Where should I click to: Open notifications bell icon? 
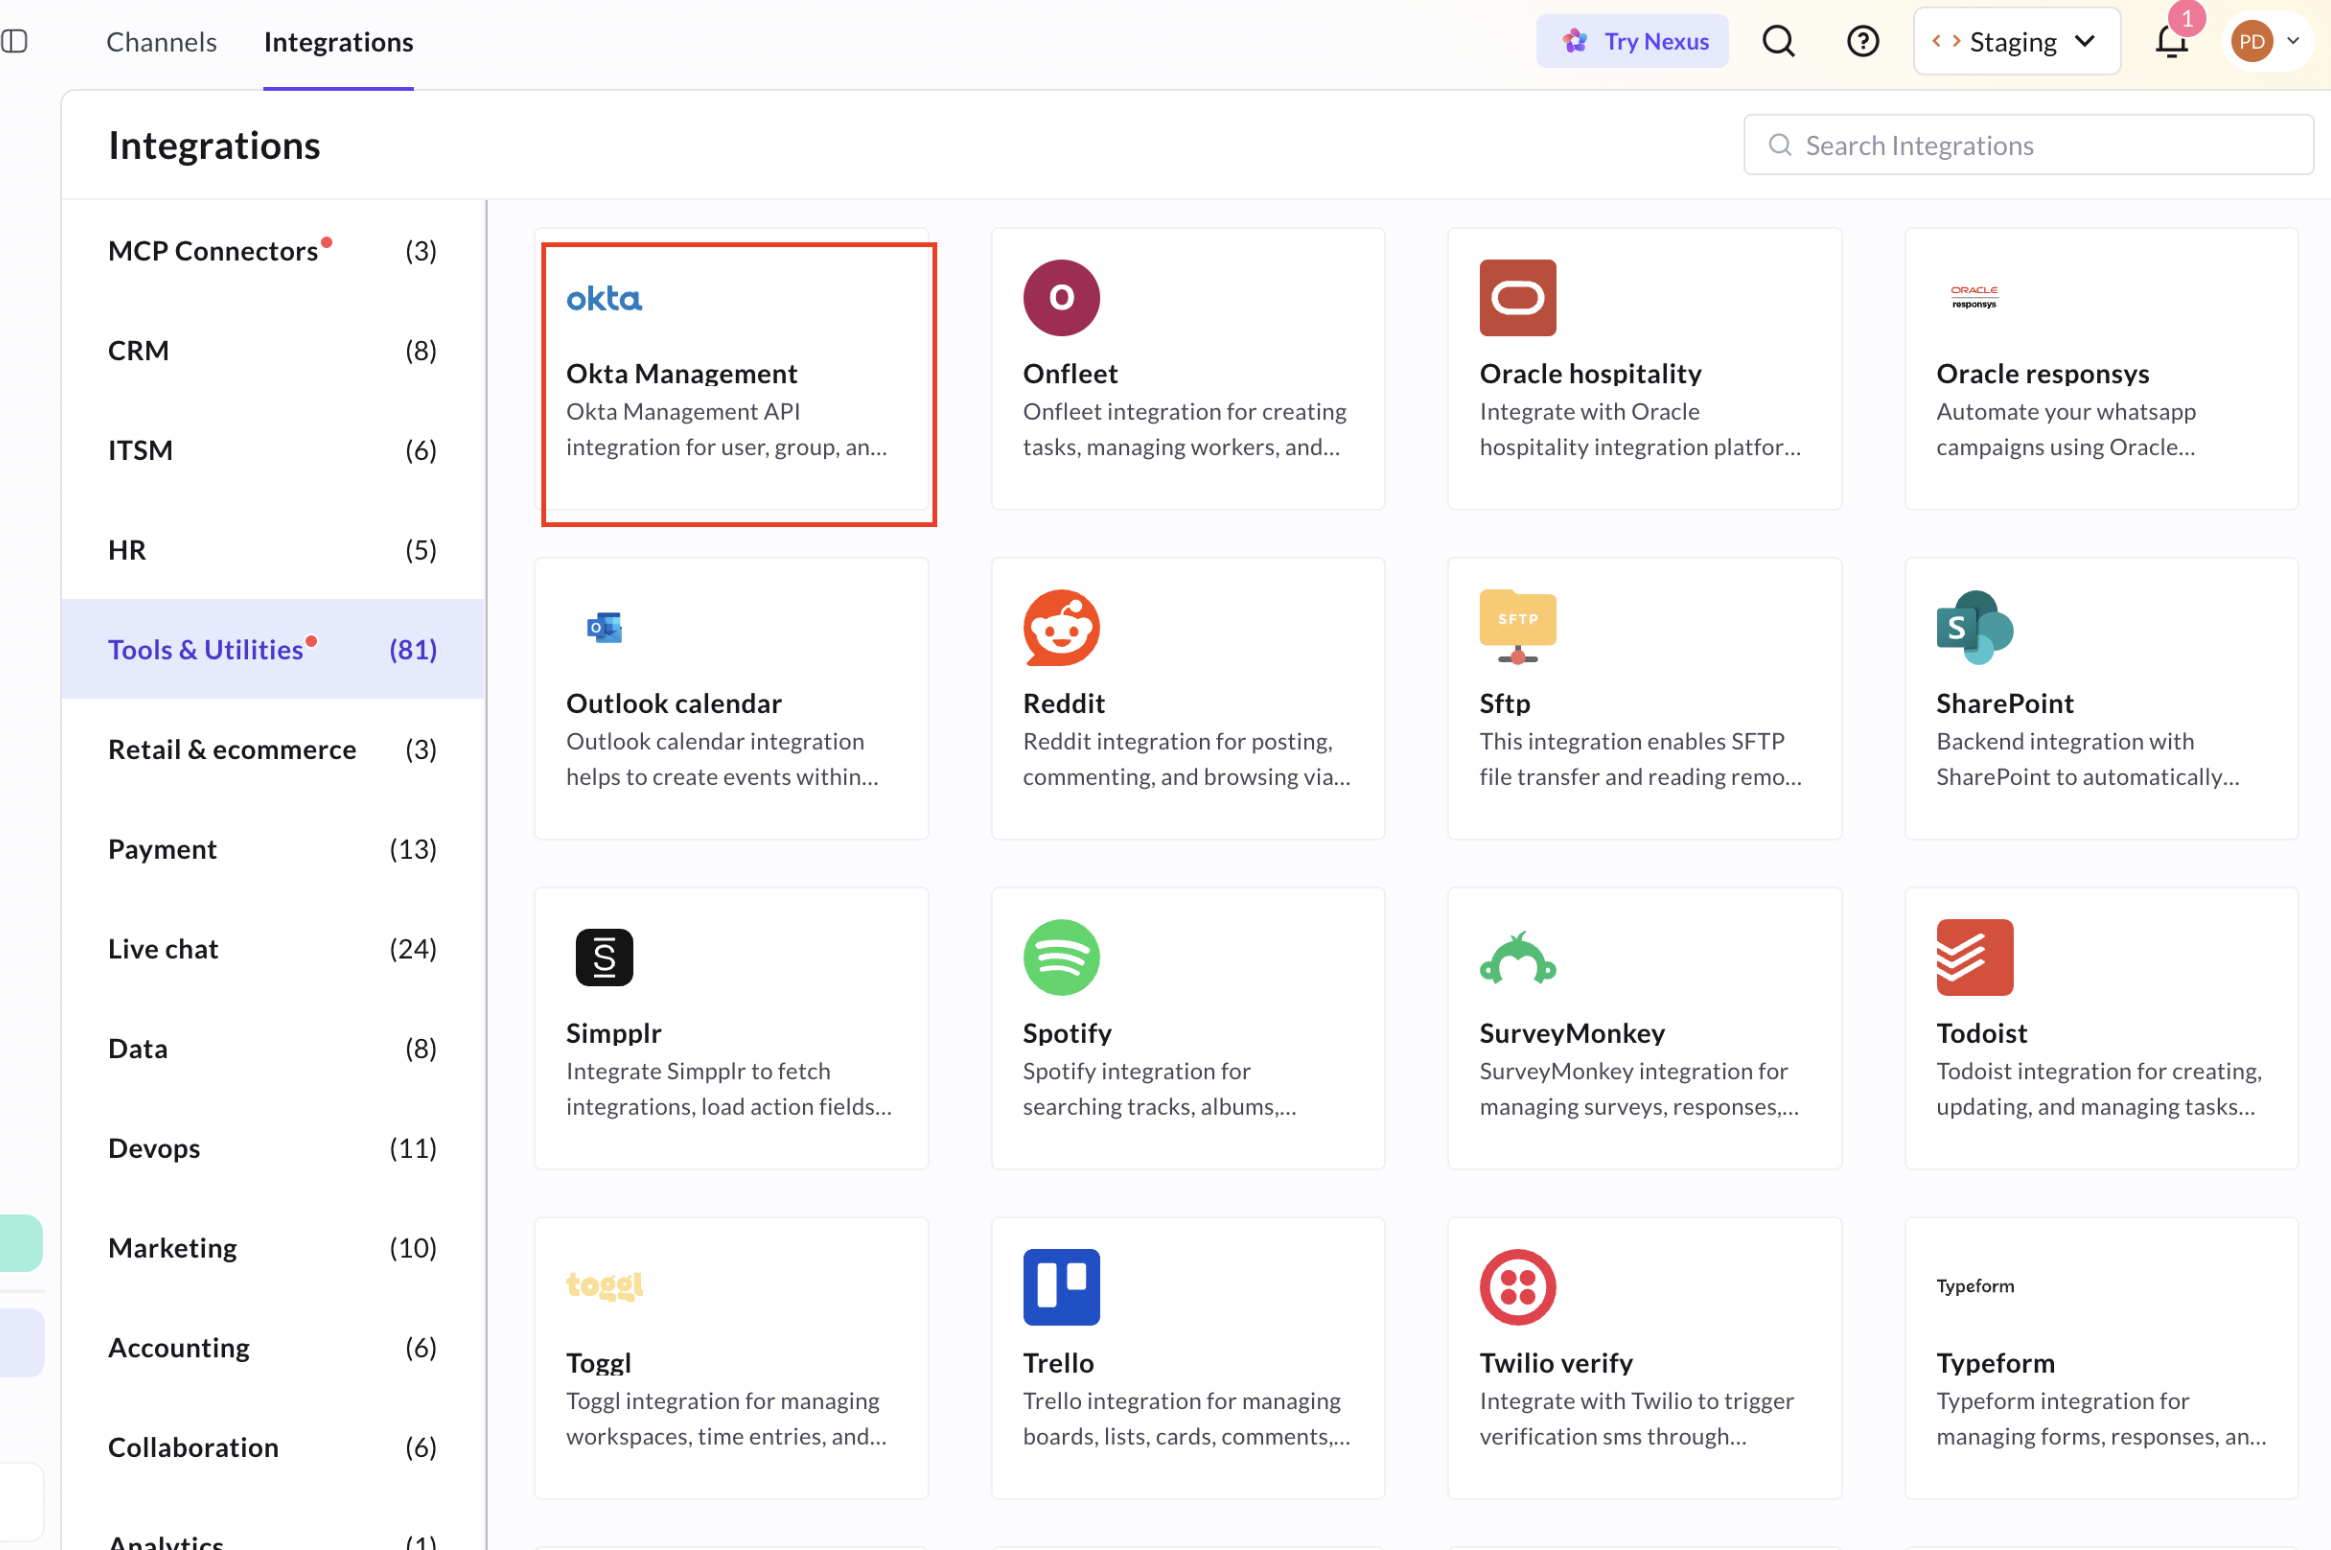point(2171,41)
